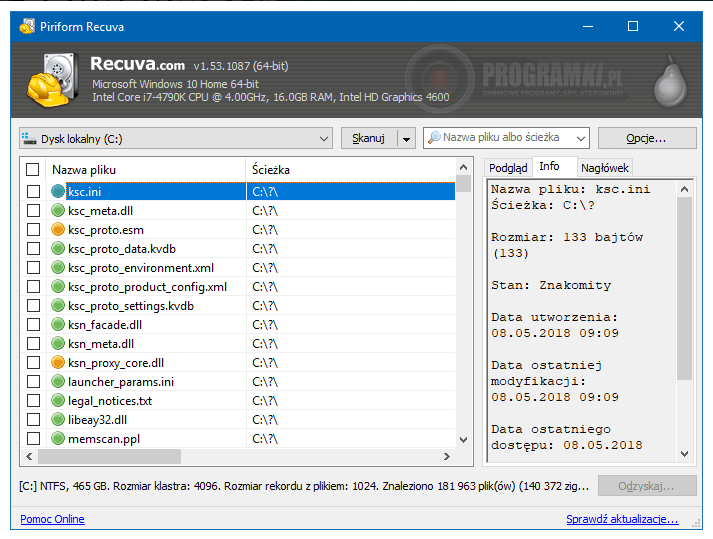
Task: Click the status dot next to ksc.ini
Action: [58, 191]
